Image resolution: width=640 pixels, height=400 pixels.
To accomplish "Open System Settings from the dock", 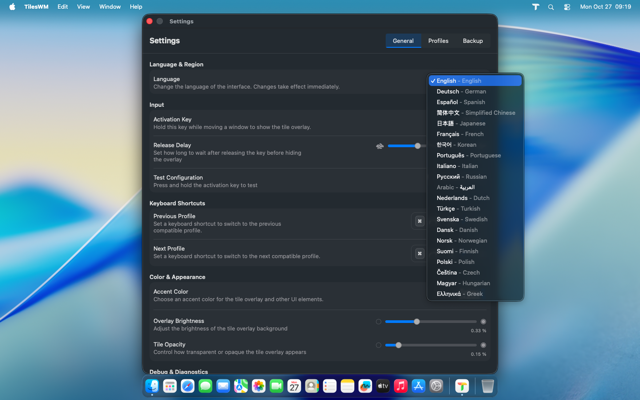I will pos(436,386).
